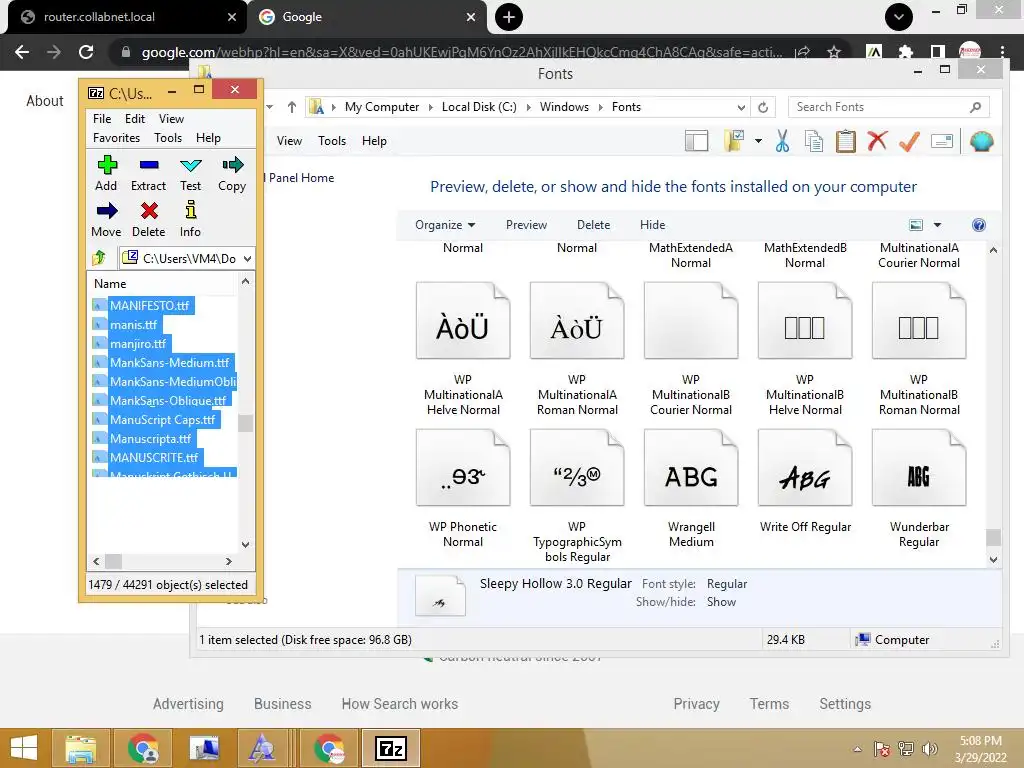
Task: Reload the Chrome page
Action: pyautogui.click(x=86, y=52)
